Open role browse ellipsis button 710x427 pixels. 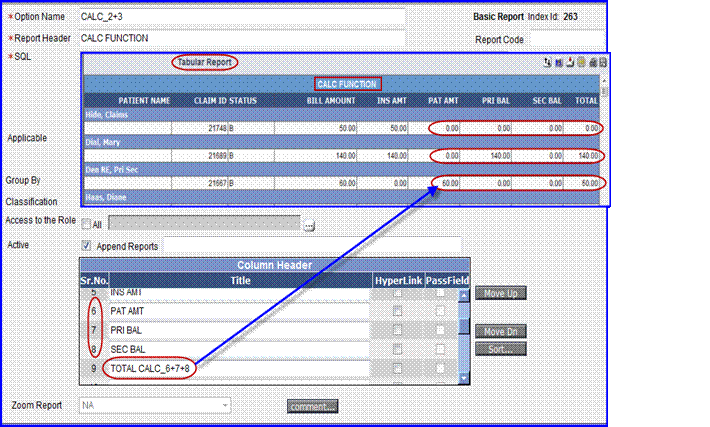(x=309, y=225)
